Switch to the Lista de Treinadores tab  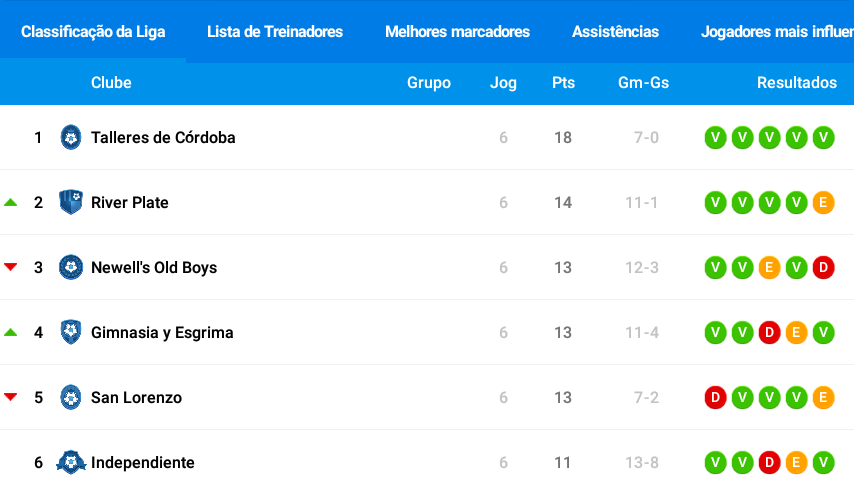[275, 32]
